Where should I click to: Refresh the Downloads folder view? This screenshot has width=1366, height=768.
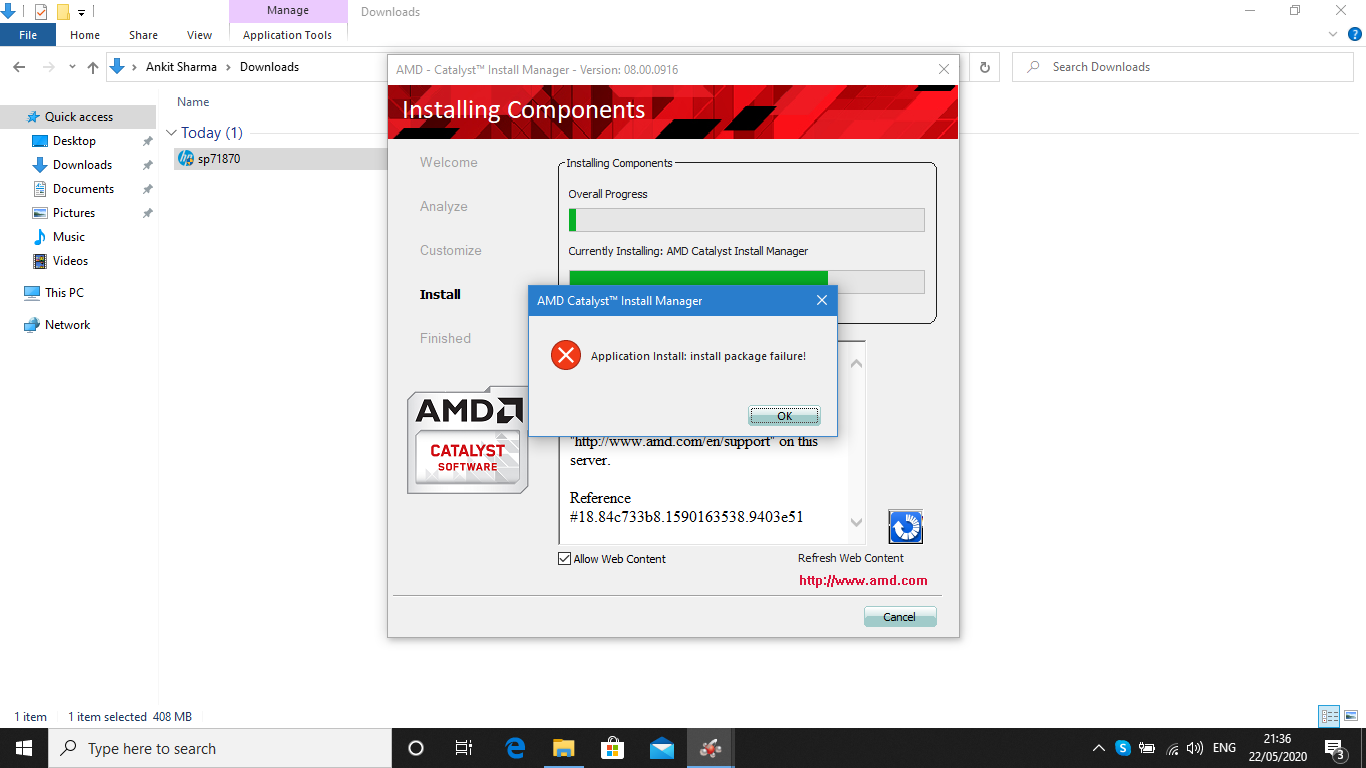tap(985, 67)
